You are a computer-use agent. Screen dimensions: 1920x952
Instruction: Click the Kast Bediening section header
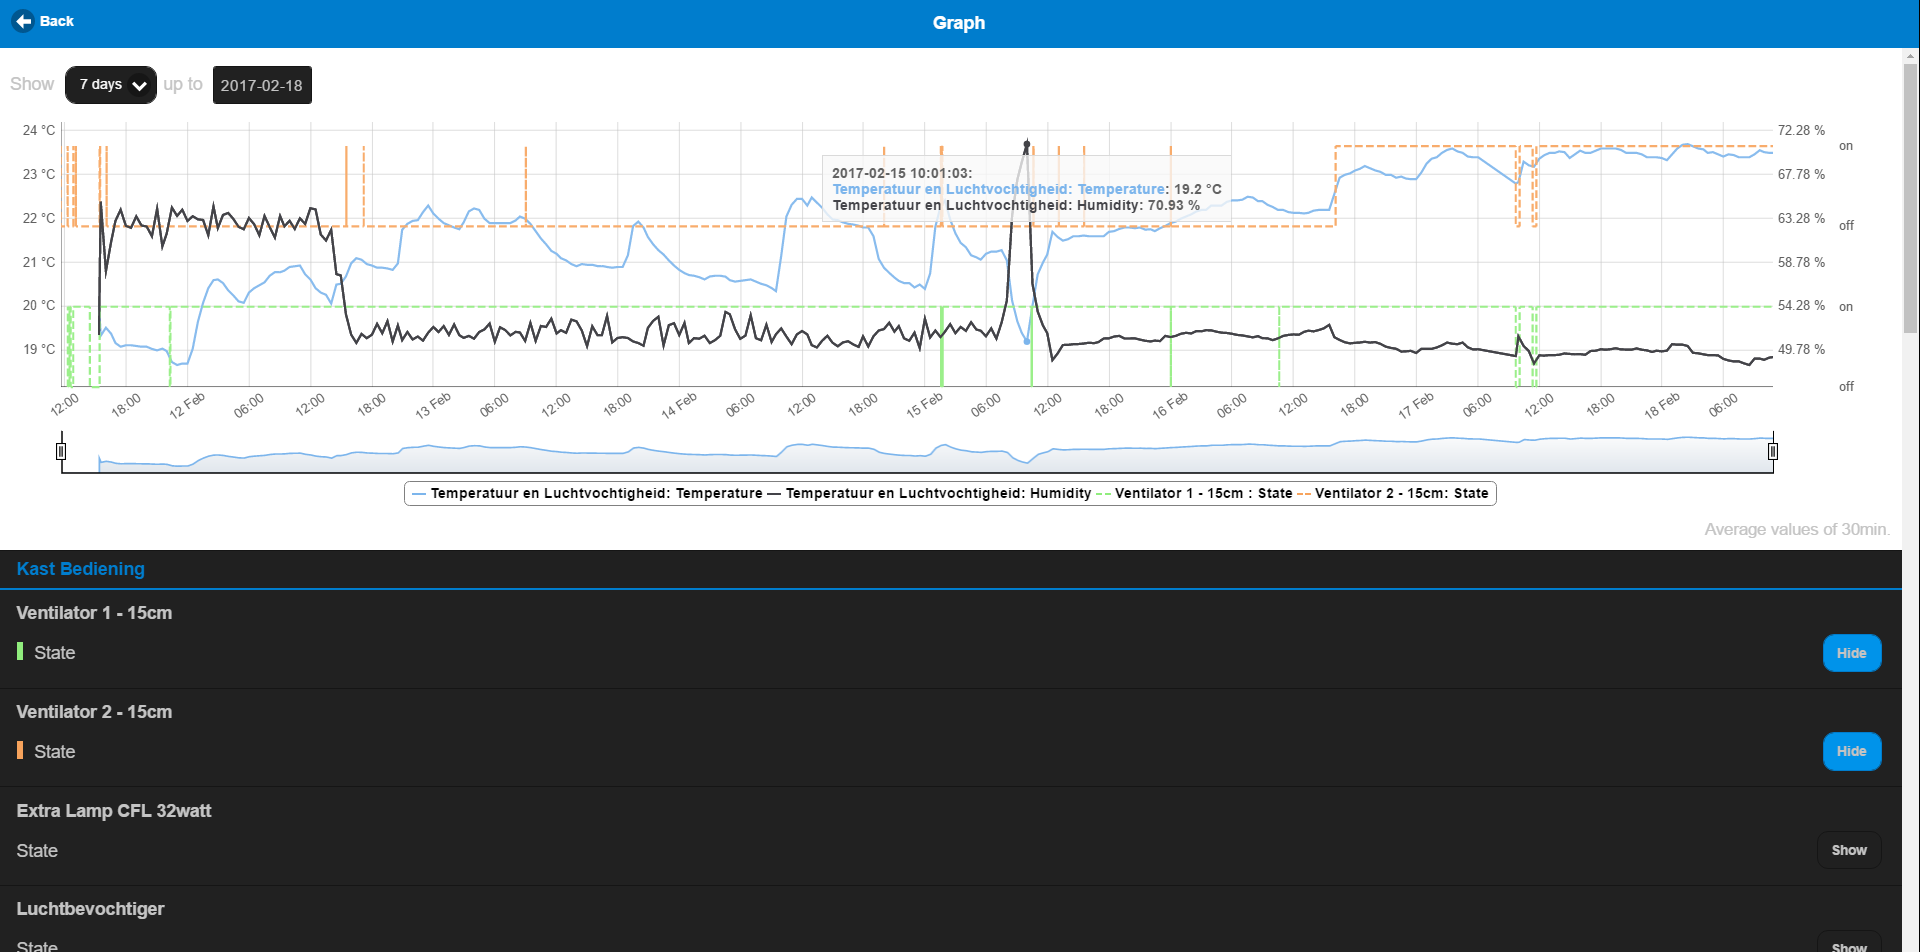click(81, 569)
